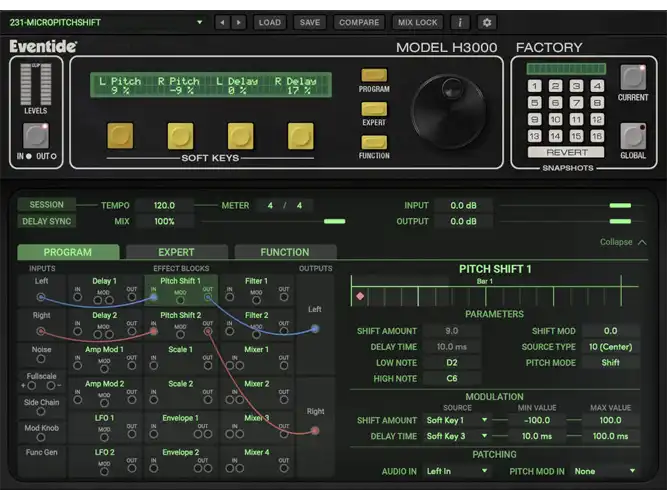Click the pink marker on Bar 1 timeline
667x500 pixels.
360,296
